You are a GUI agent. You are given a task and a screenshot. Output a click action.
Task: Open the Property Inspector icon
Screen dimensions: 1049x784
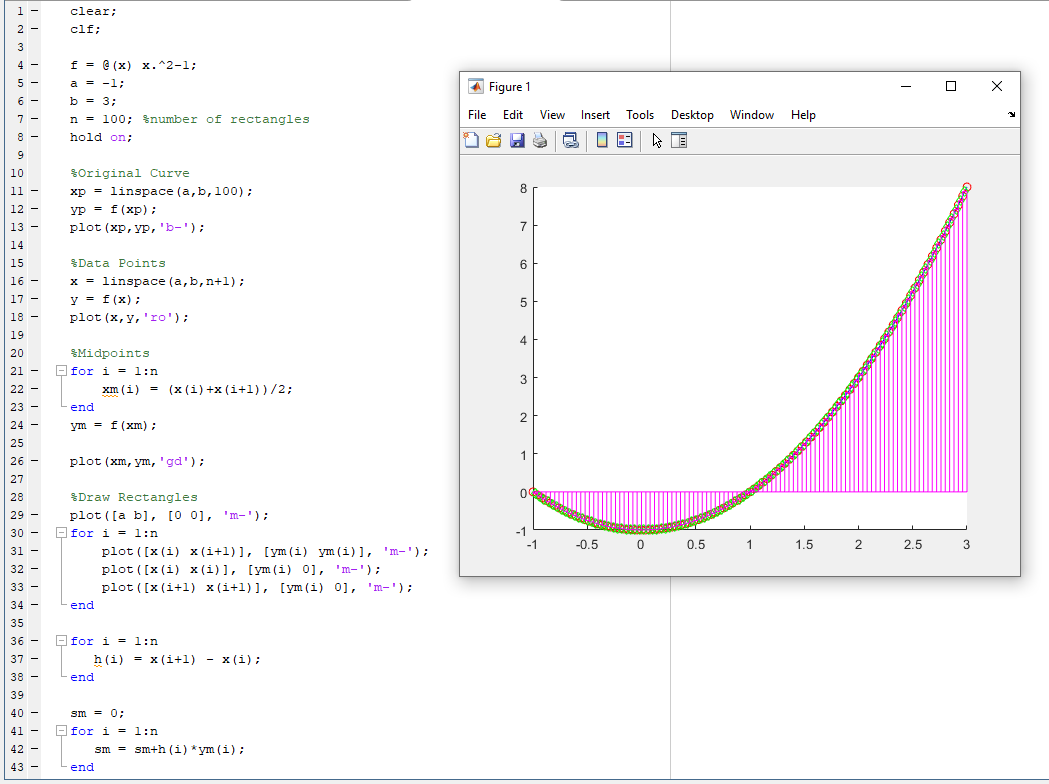pyautogui.click(x=679, y=140)
